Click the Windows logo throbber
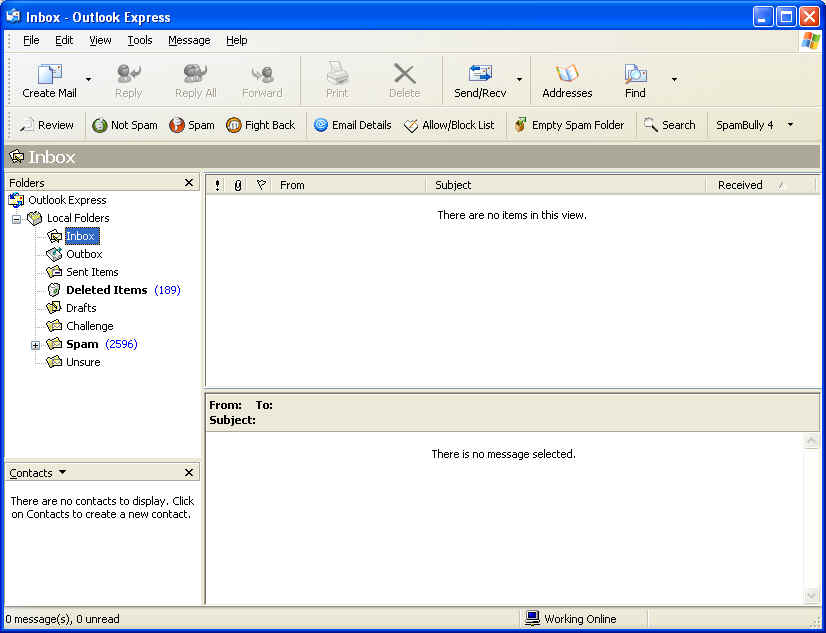826x633 pixels. coord(810,41)
